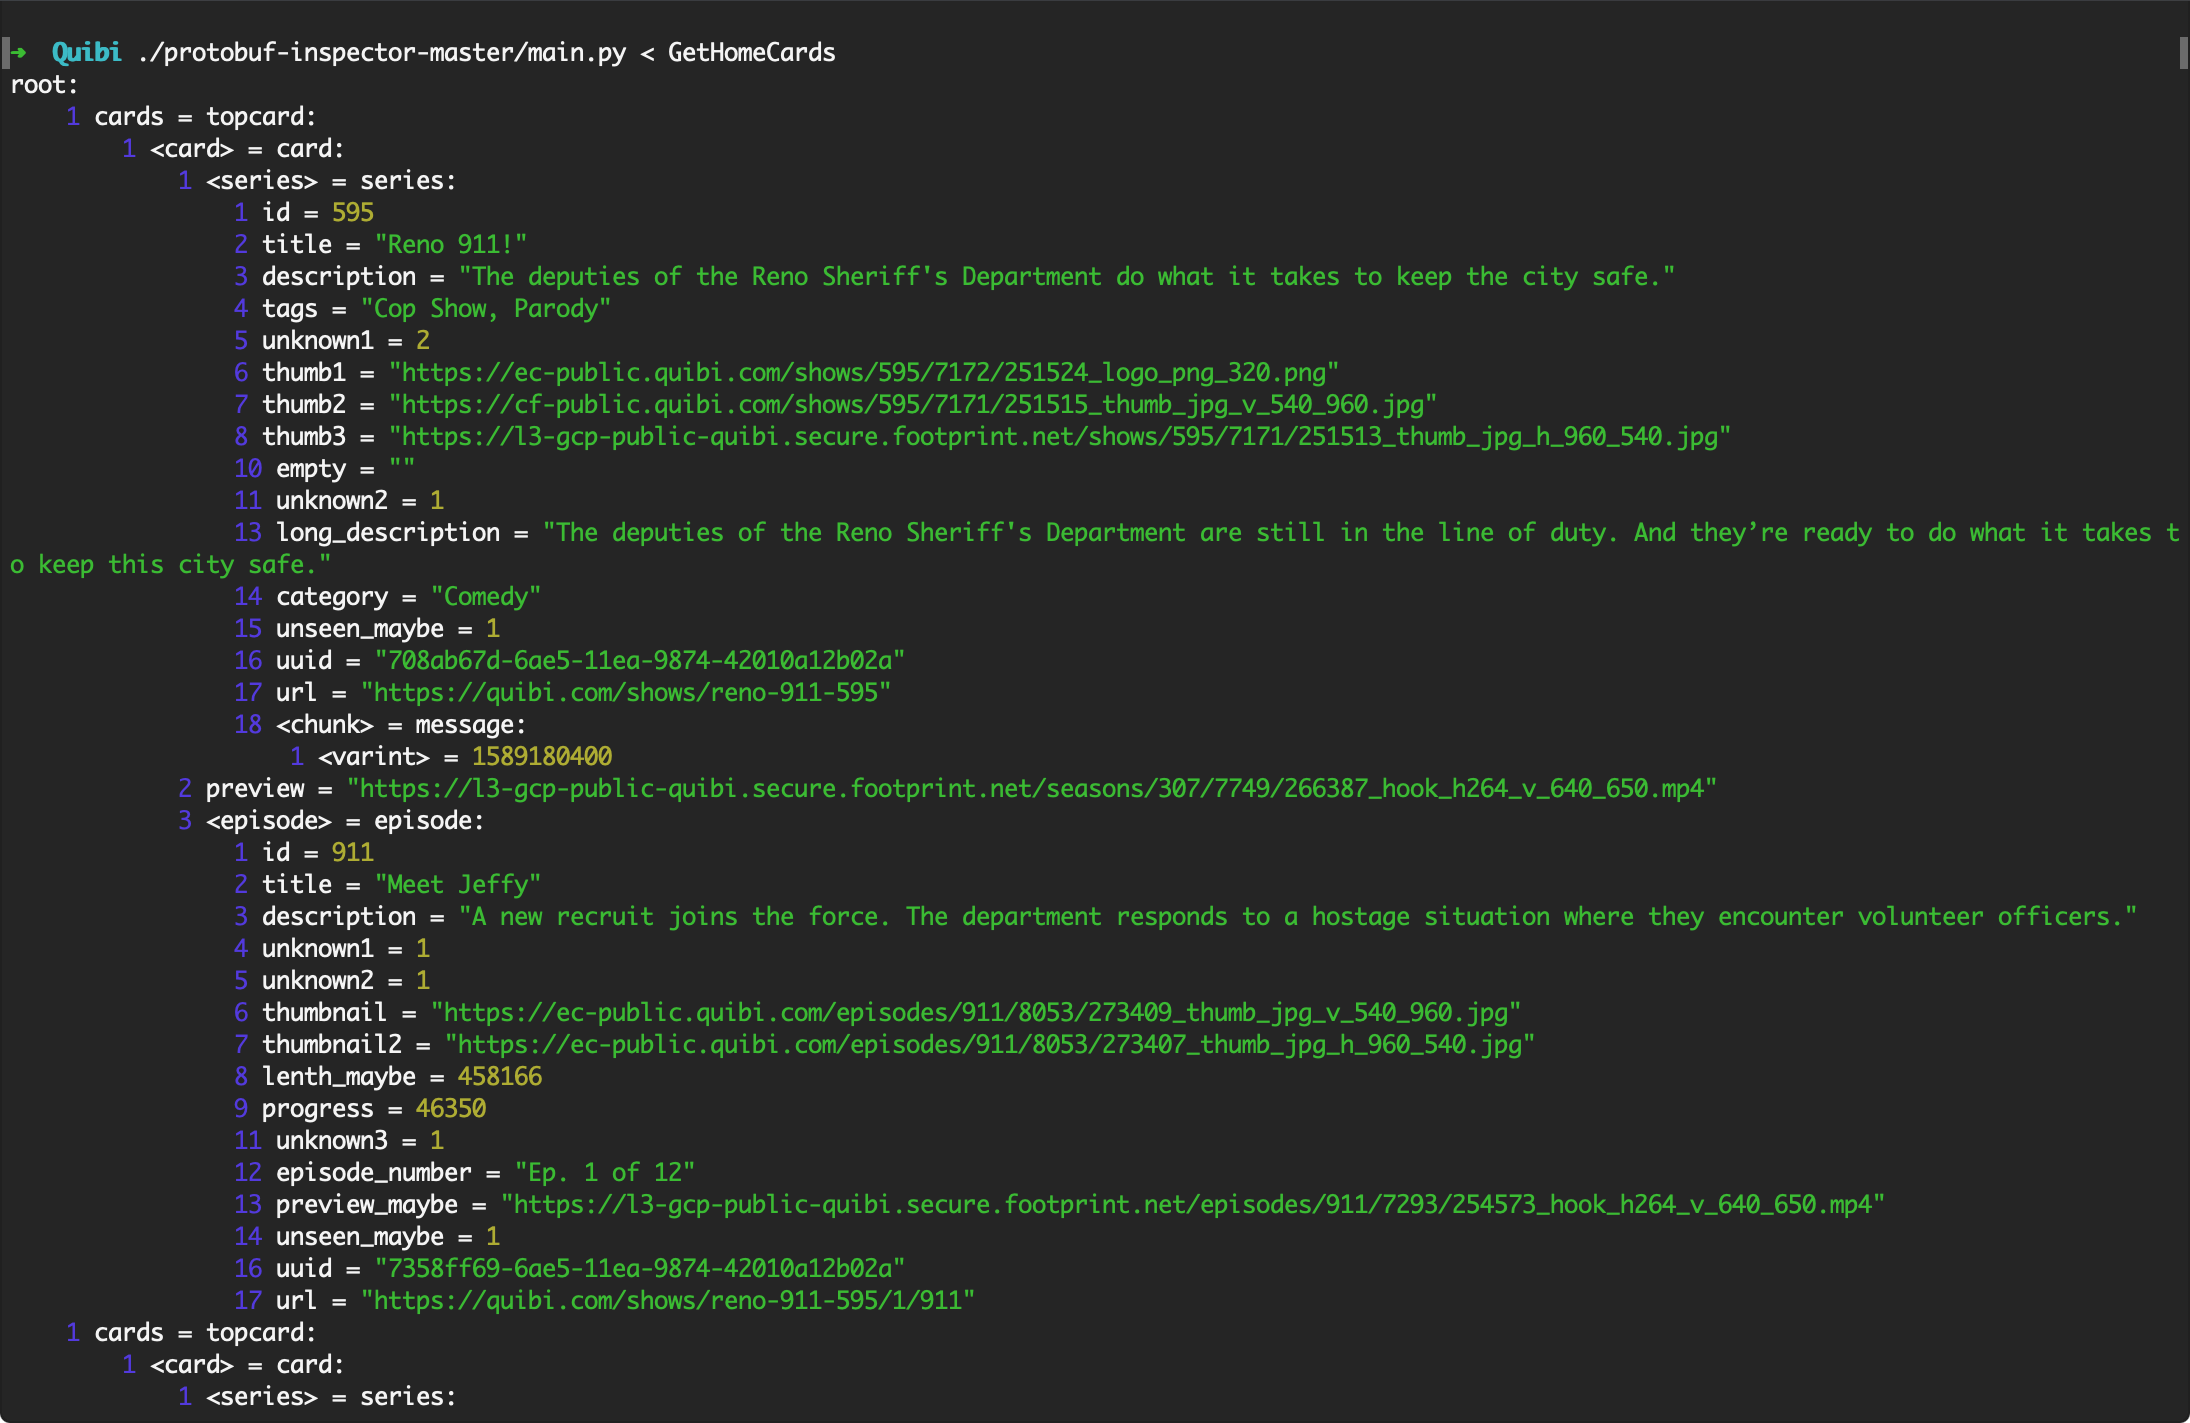
Task: Click the 'root:' line
Action: pos(44,85)
